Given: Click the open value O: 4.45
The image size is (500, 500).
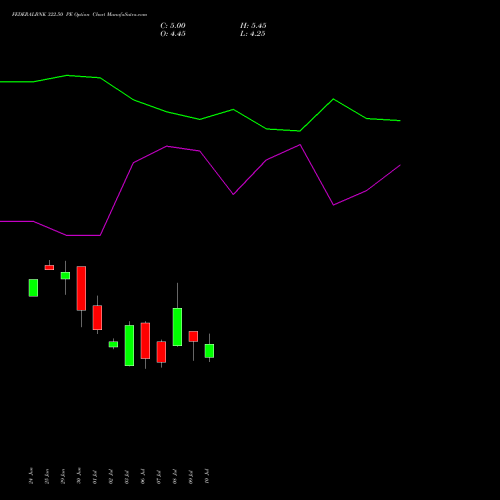Looking at the screenshot, I should tap(173, 34).
